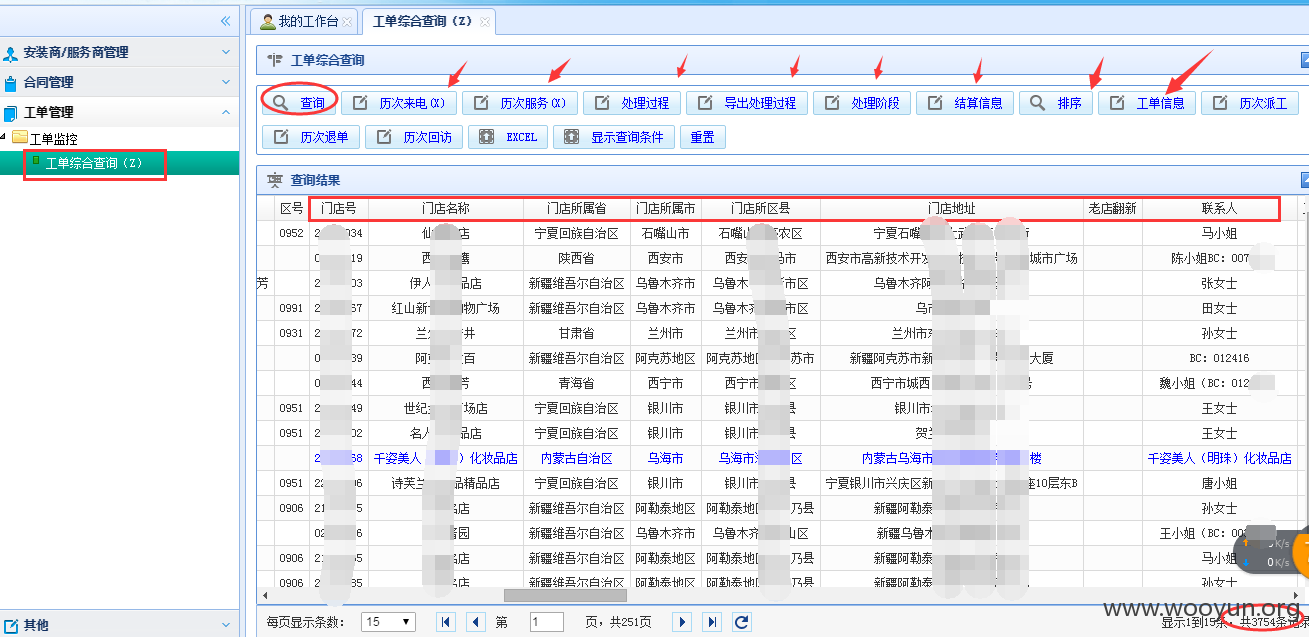This screenshot has width=1309, height=637.
Task: Open 历次服务(X) records
Action: 520,103
